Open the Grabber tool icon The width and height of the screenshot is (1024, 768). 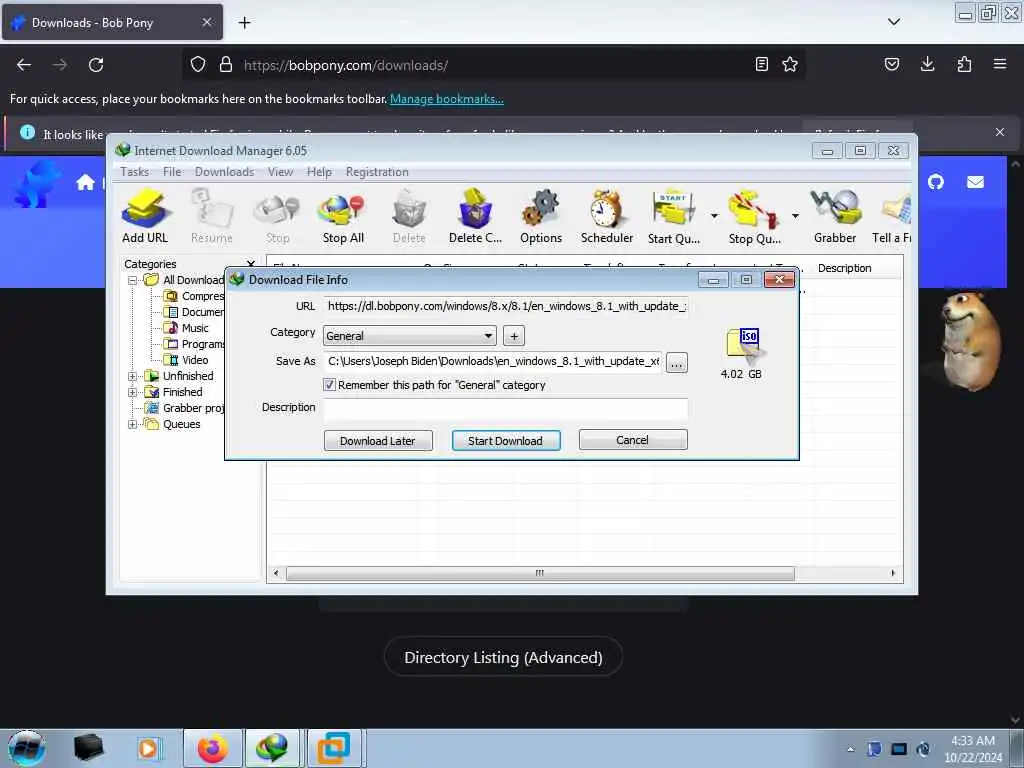pos(835,217)
